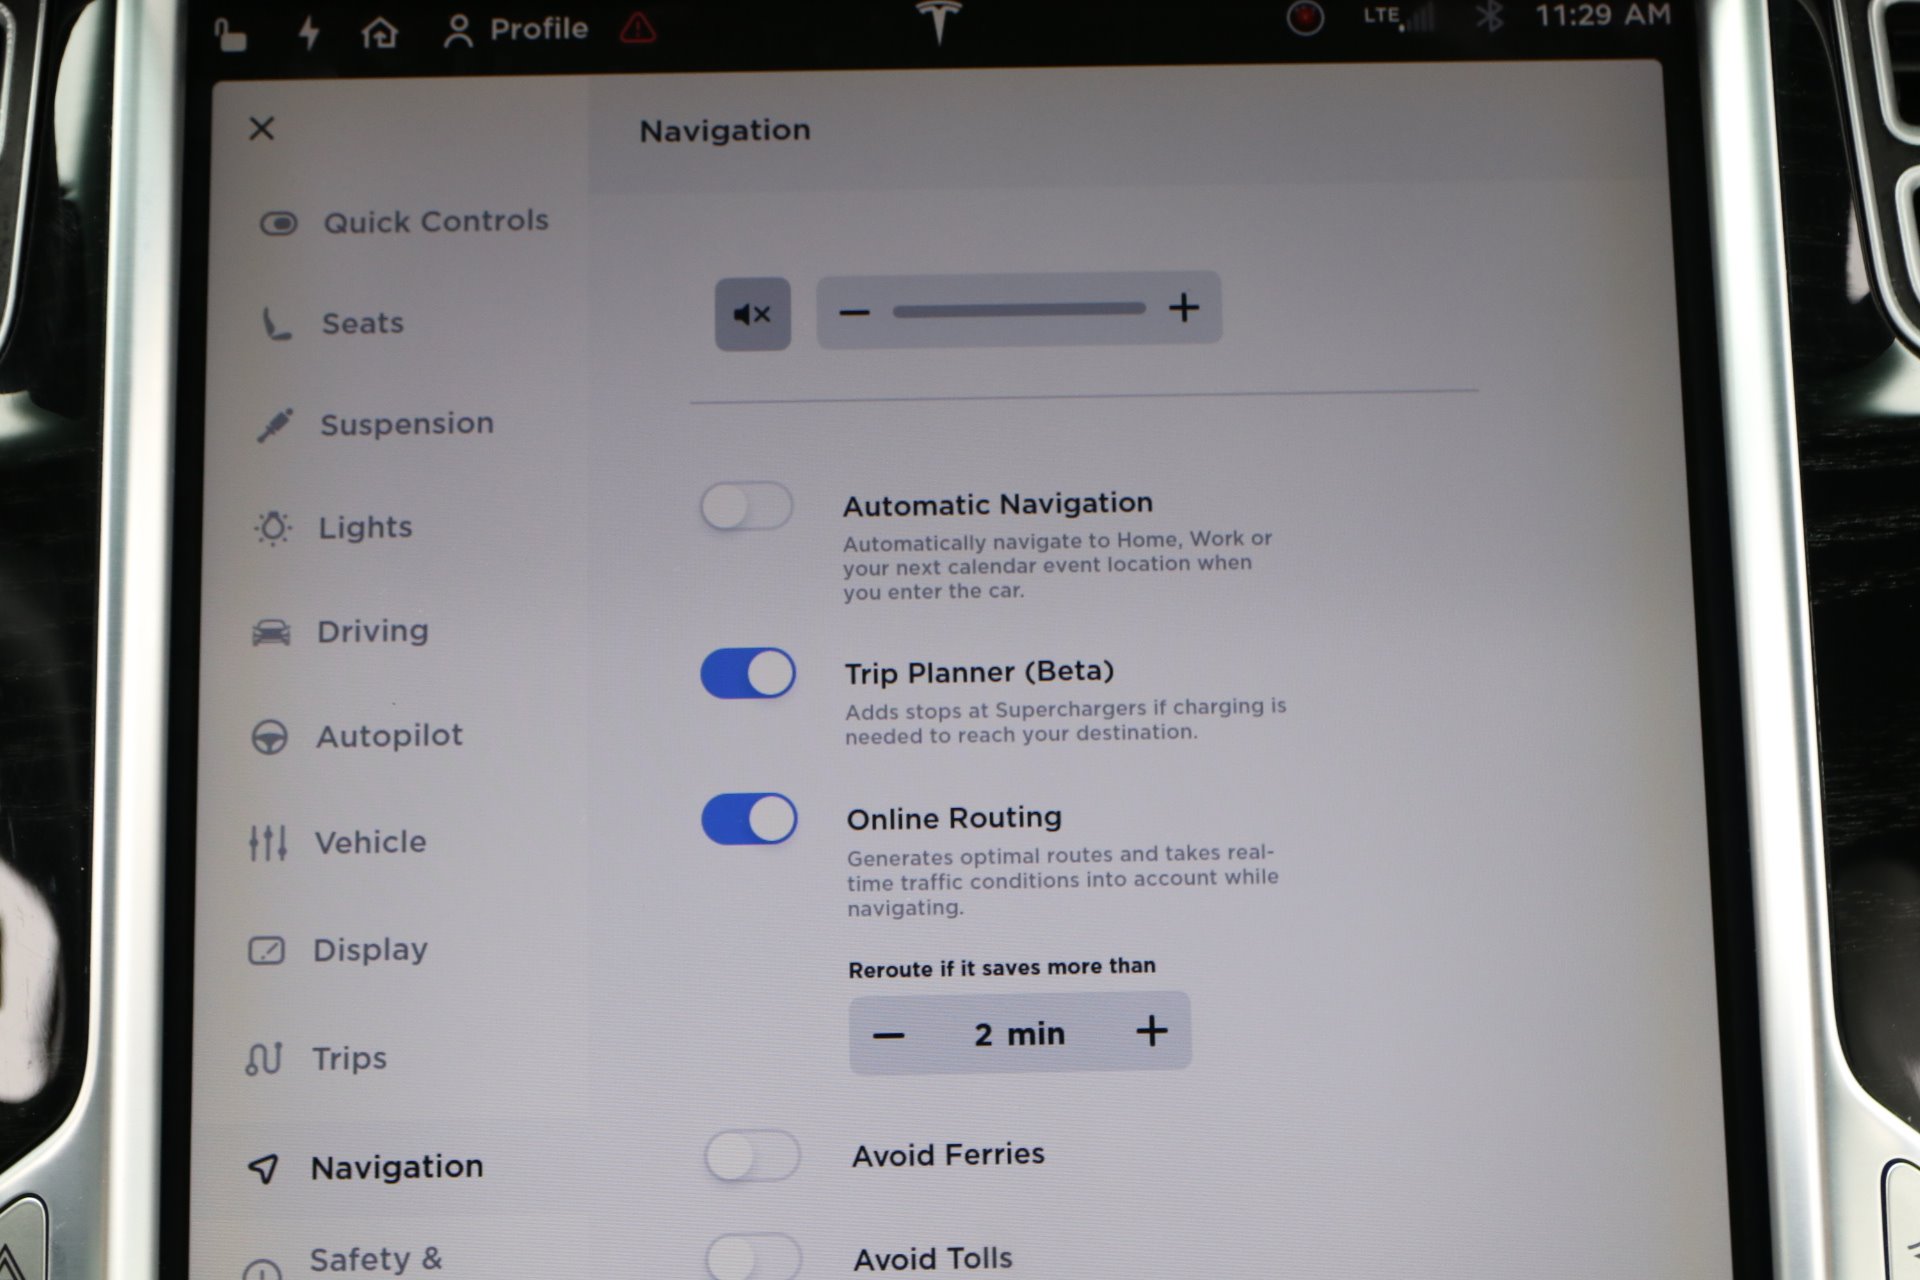This screenshot has width=1920, height=1280.
Task: Open the Autopilot settings
Action: [356, 736]
